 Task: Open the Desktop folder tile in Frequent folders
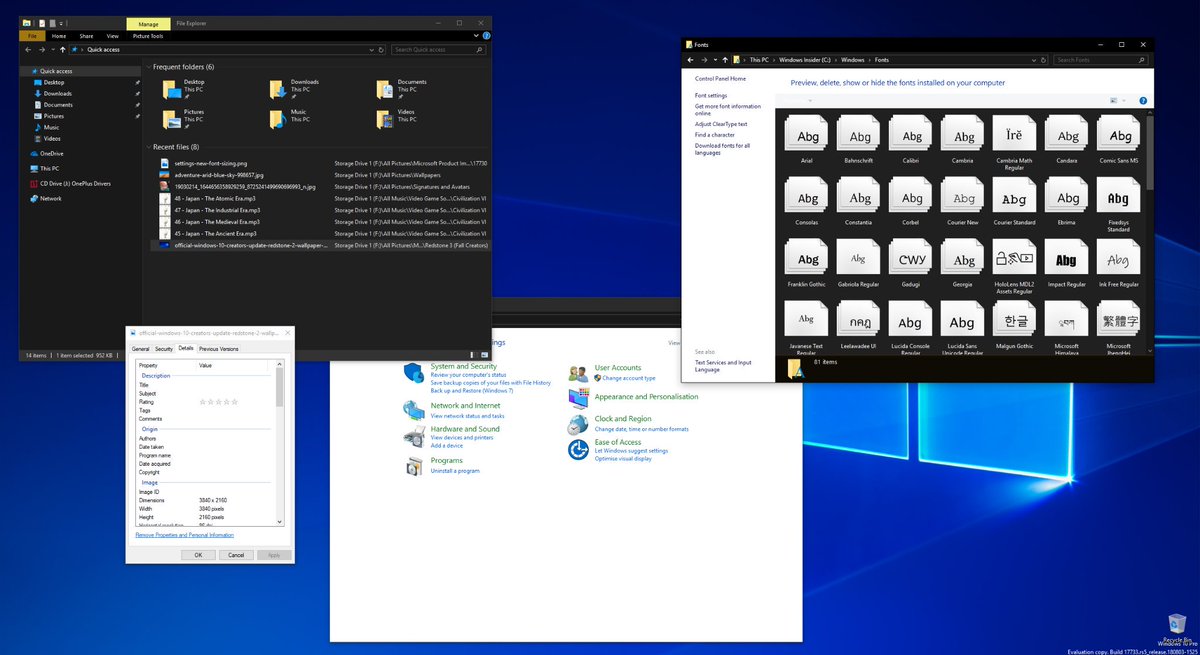[185, 89]
